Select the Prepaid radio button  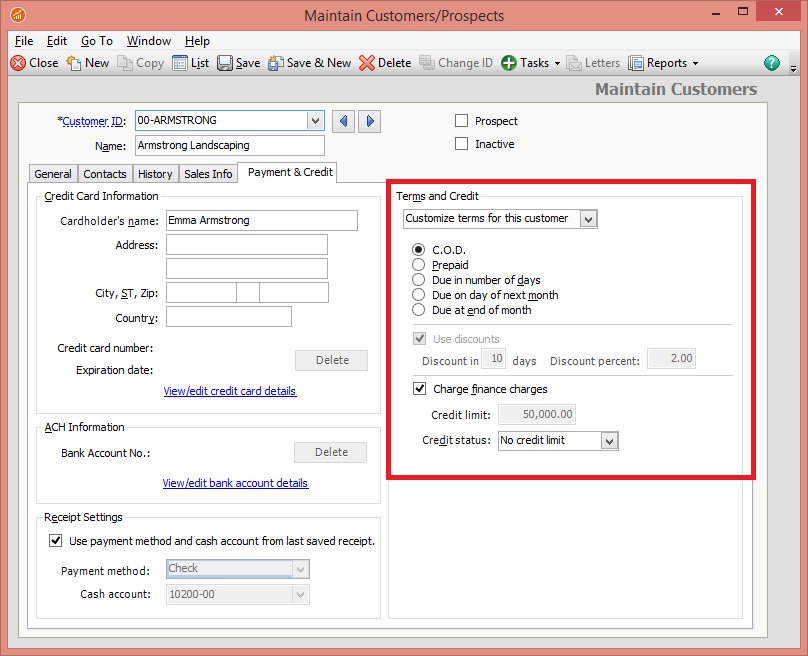[x=418, y=265]
